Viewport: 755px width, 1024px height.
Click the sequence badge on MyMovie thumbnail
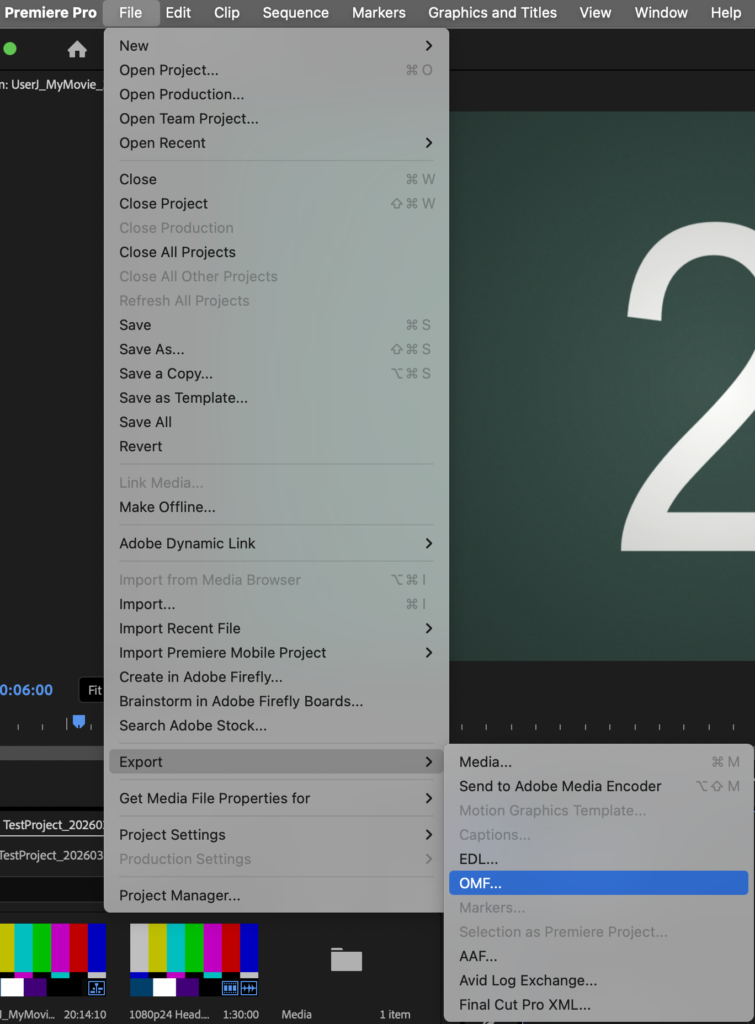coord(96,987)
